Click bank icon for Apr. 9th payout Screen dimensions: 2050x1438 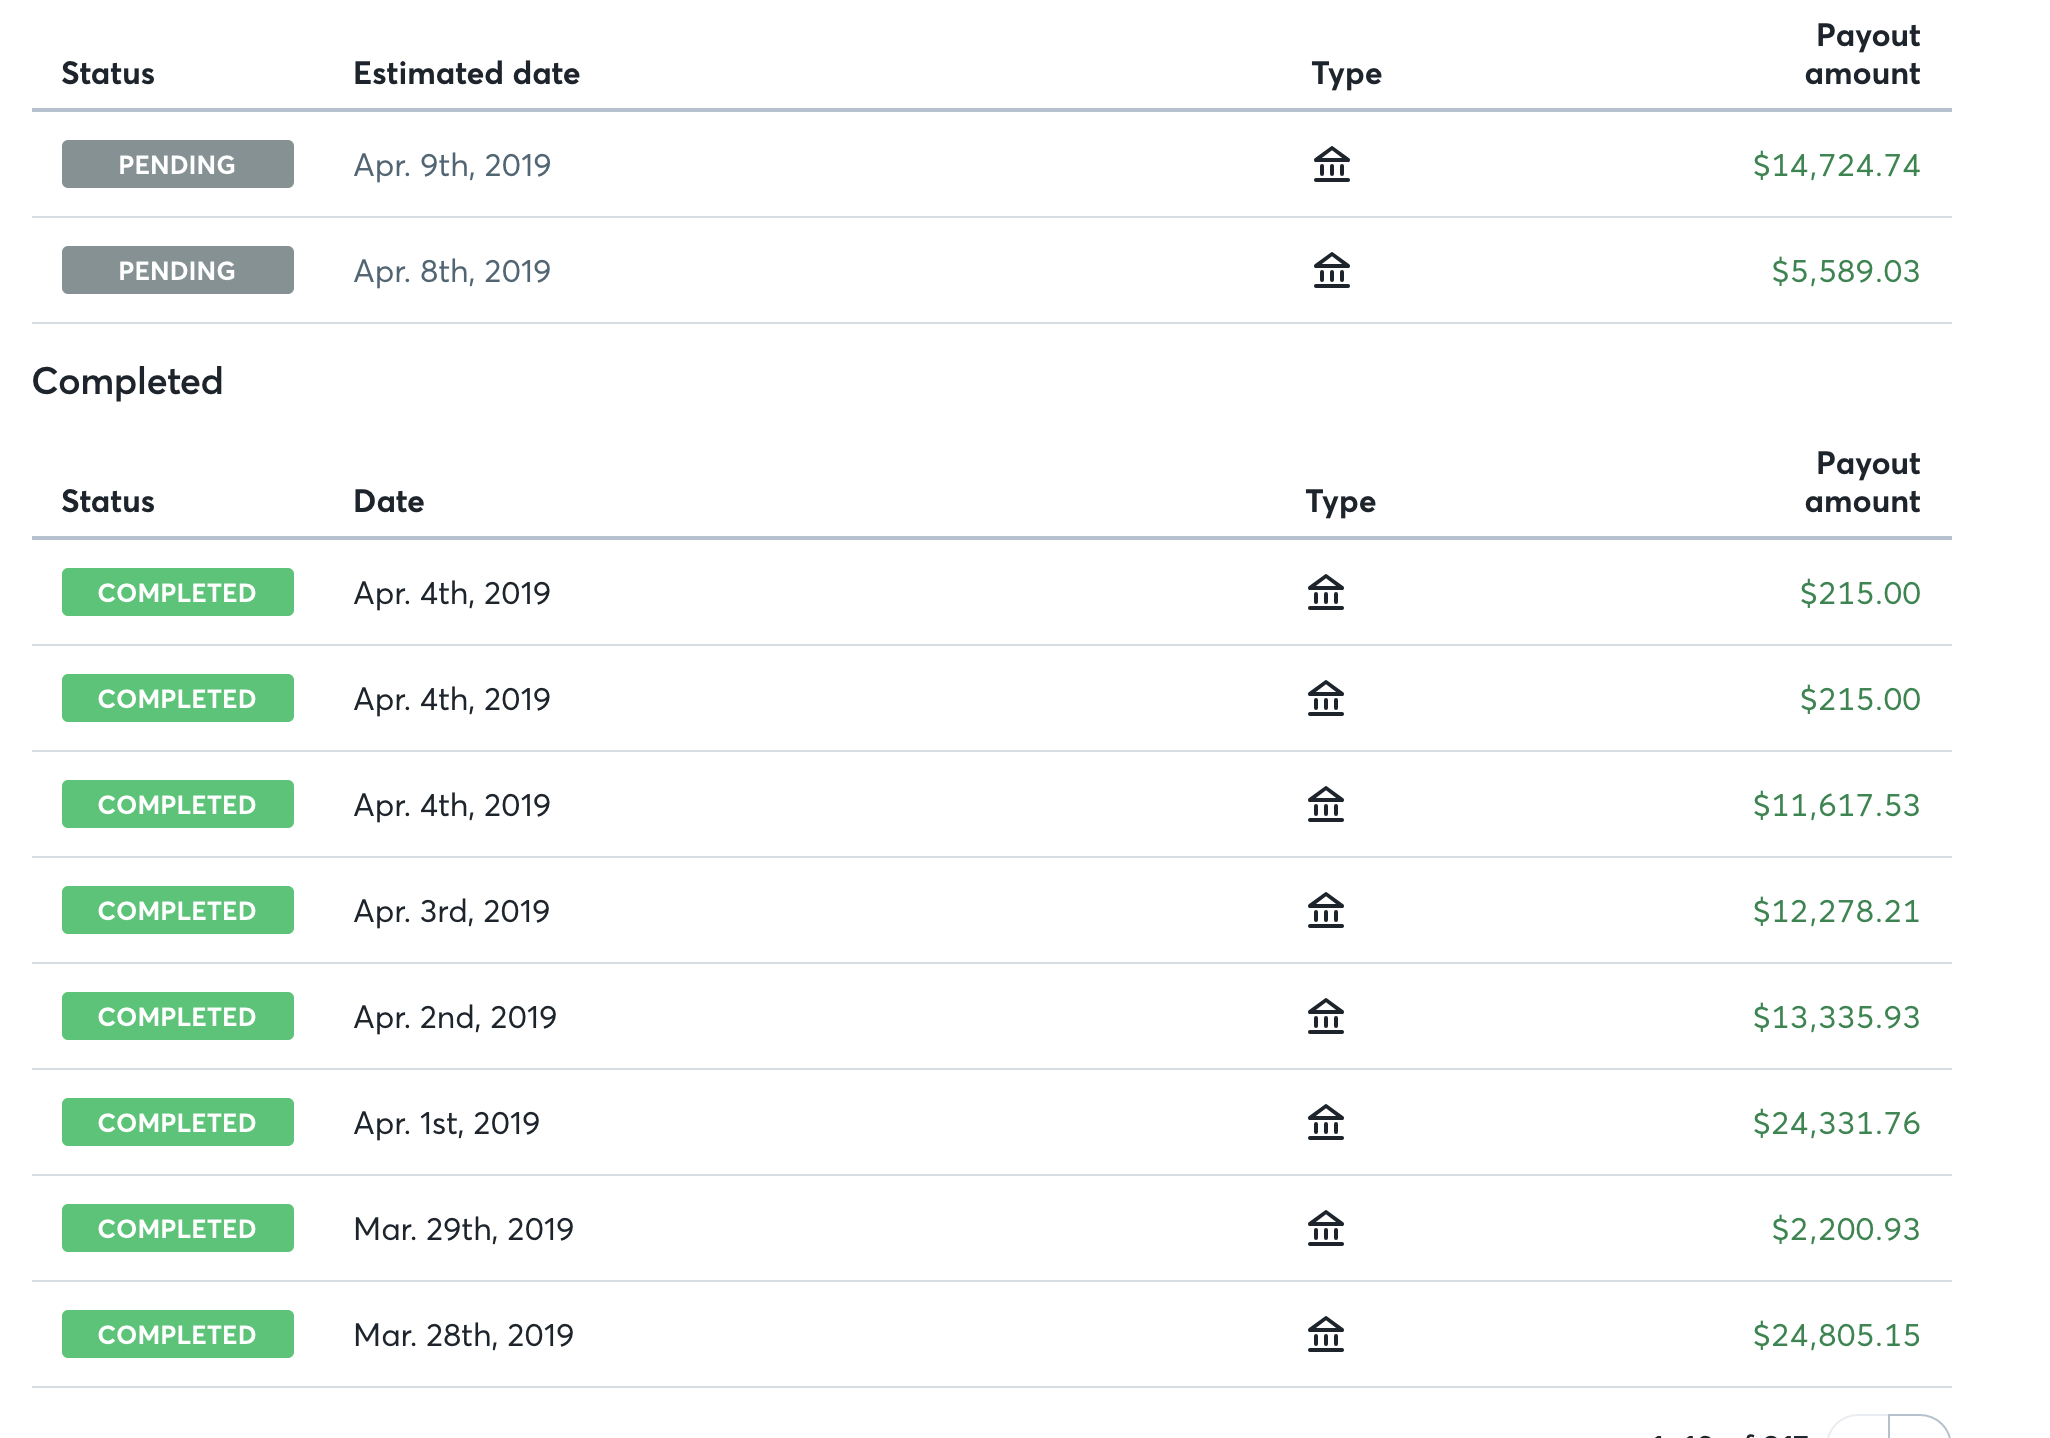[1331, 164]
